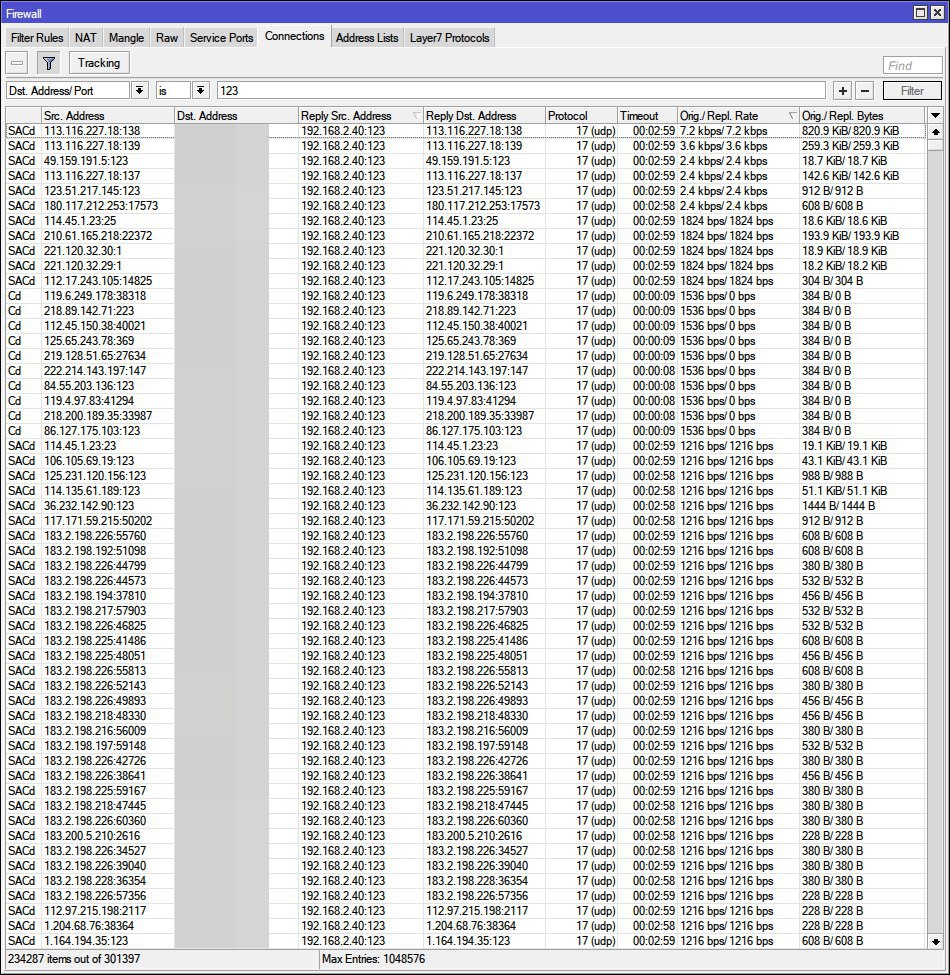Remove the filter condition with minus icon
This screenshot has width=950, height=975.
coord(865,90)
